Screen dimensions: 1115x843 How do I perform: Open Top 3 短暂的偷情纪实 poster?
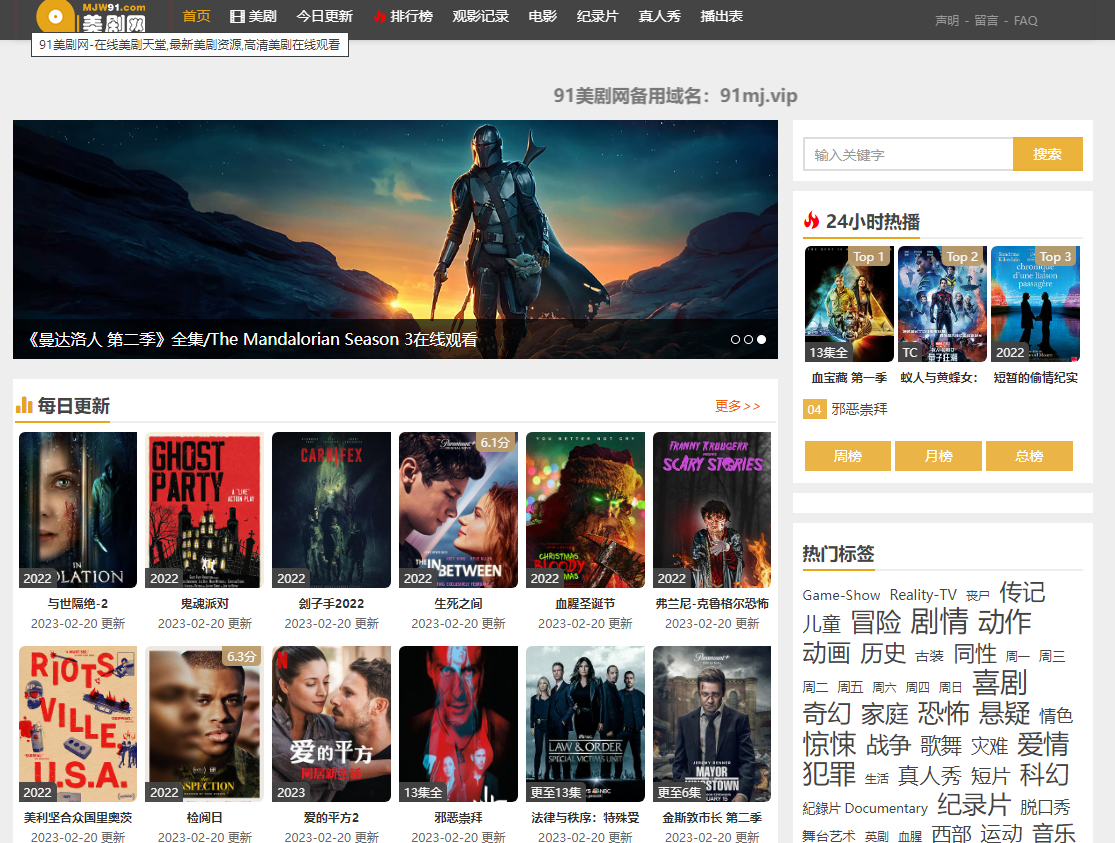click(1035, 304)
